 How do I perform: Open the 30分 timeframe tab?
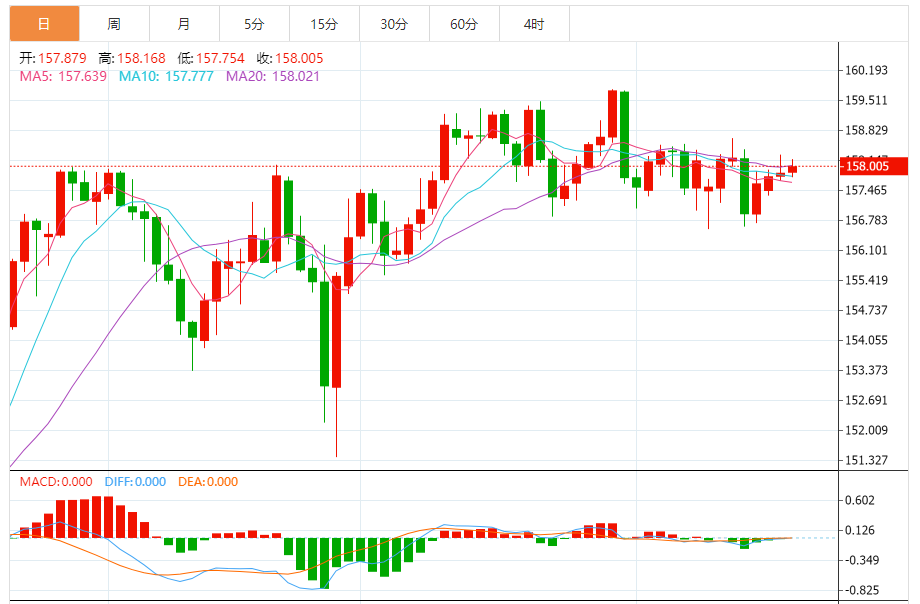pos(394,24)
